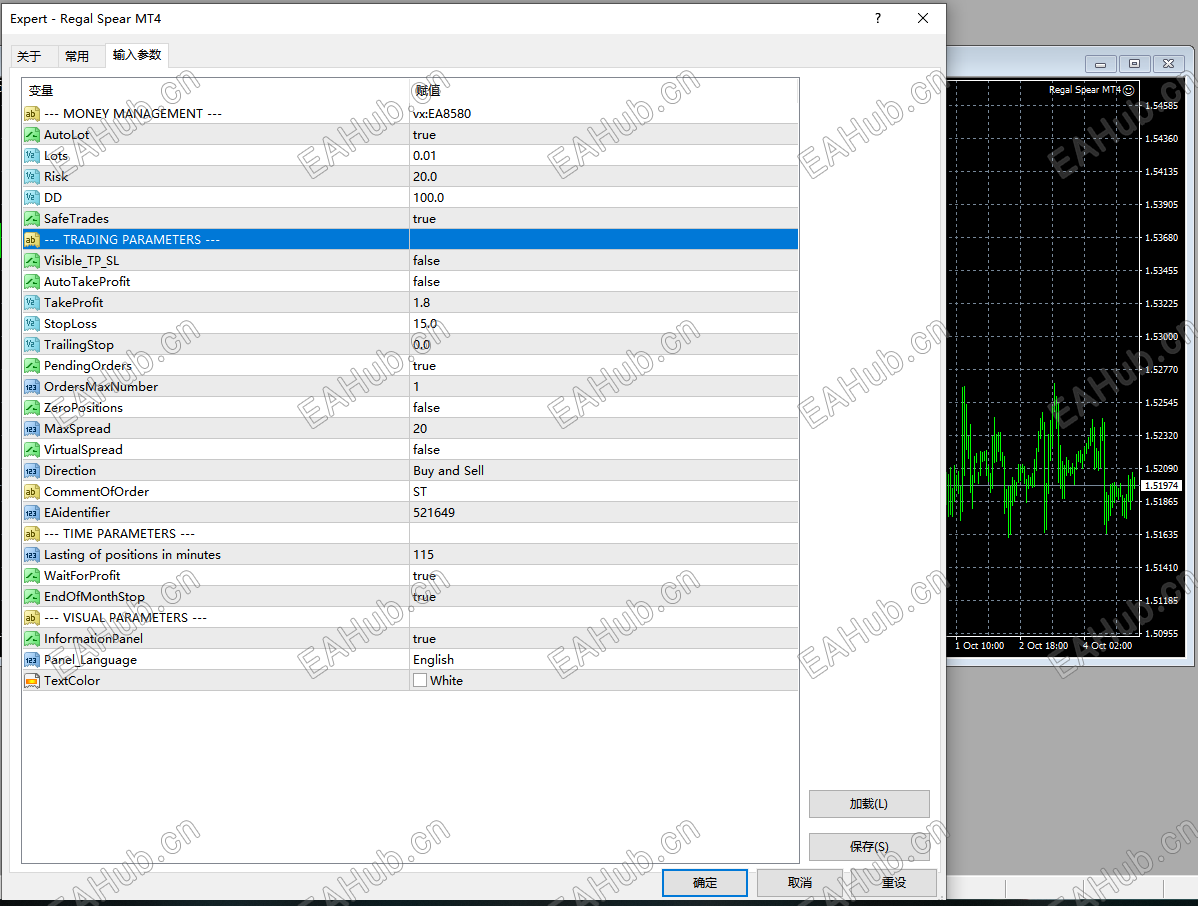
Task: Click the TextColor row's color icon
Action: point(31,681)
